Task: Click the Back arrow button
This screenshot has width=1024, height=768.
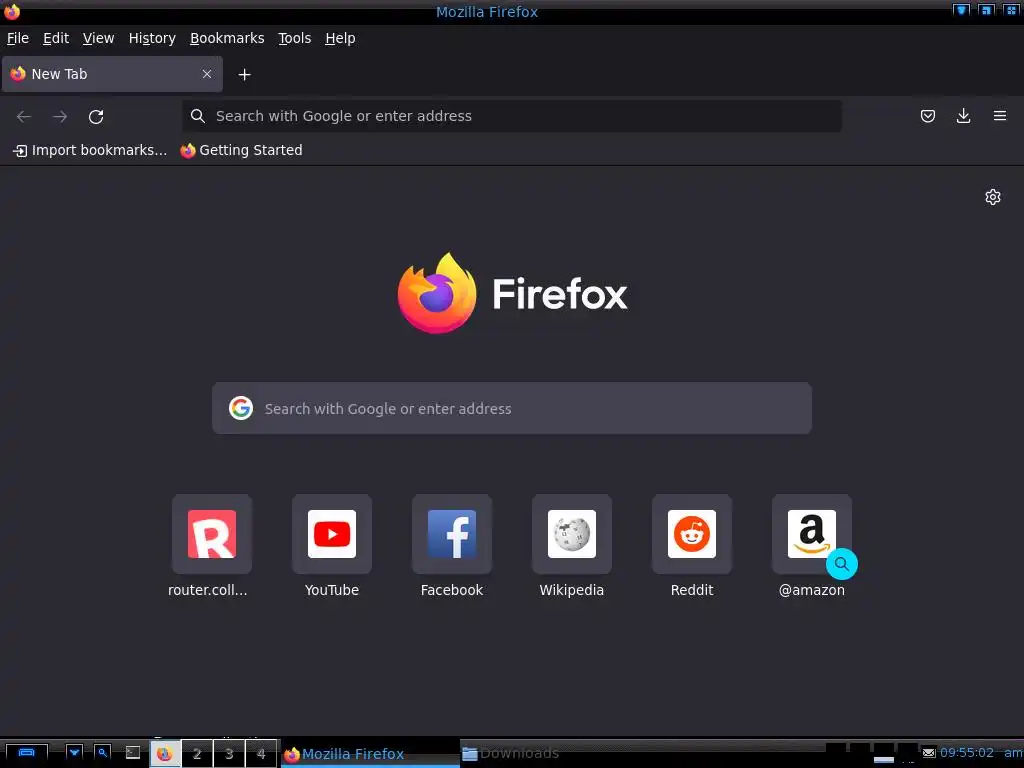Action: coord(24,116)
